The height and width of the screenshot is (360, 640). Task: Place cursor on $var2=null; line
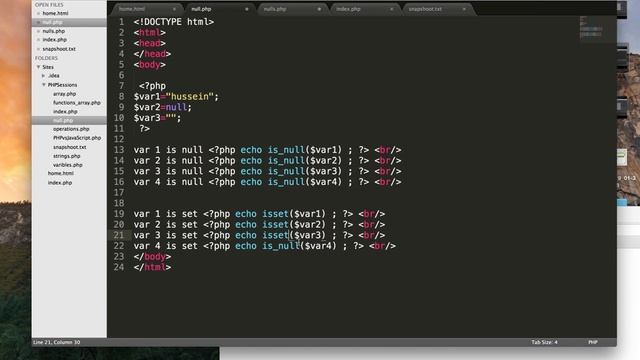click(162, 107)
